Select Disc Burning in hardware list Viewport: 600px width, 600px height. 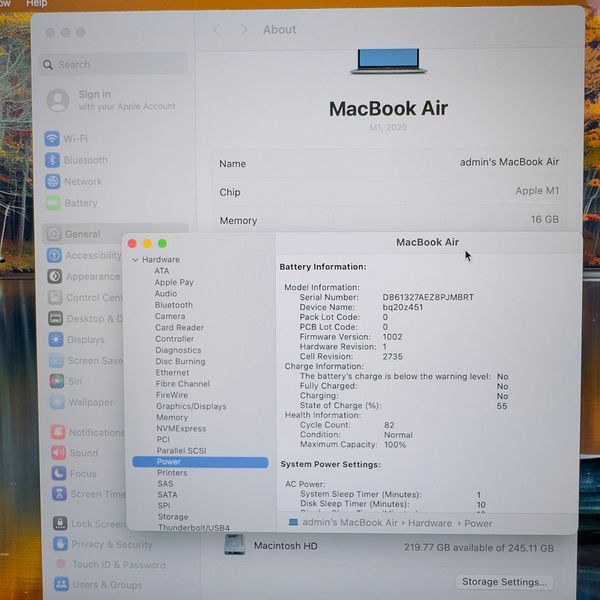click(180, 361)
